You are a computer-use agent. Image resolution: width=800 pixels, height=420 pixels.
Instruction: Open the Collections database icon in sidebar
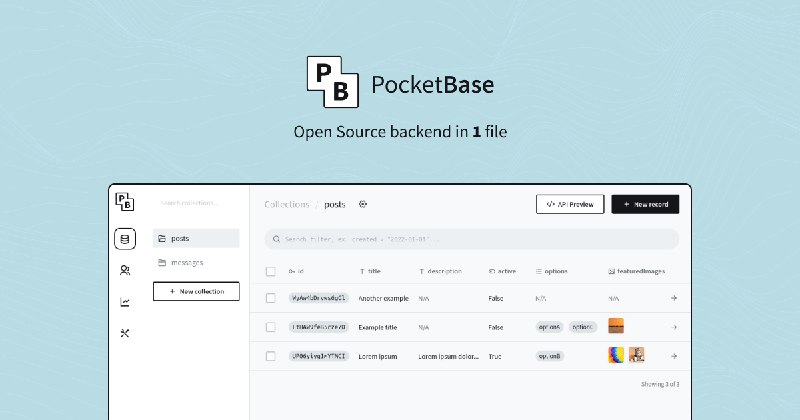point(125,239)
